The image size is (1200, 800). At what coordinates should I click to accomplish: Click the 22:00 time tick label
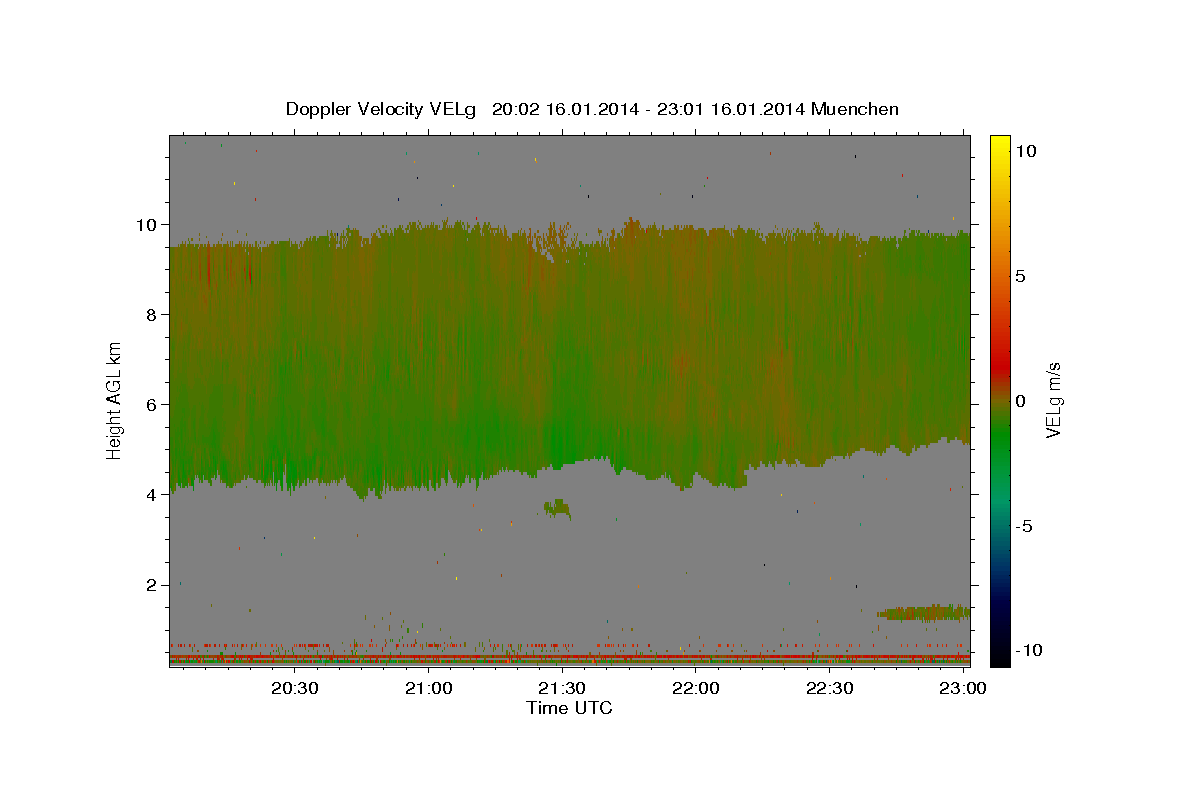[696, 689]
